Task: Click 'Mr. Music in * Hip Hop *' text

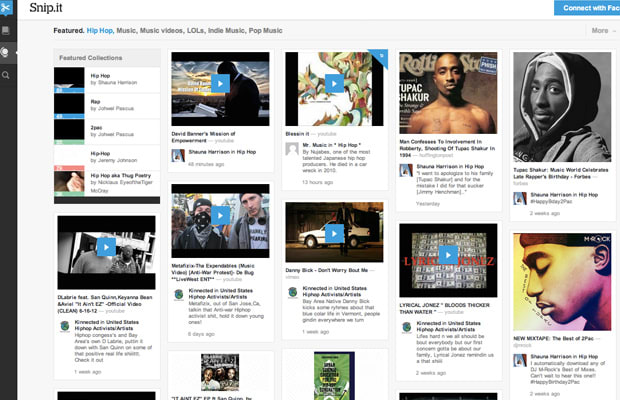Action: coord(332,145)
